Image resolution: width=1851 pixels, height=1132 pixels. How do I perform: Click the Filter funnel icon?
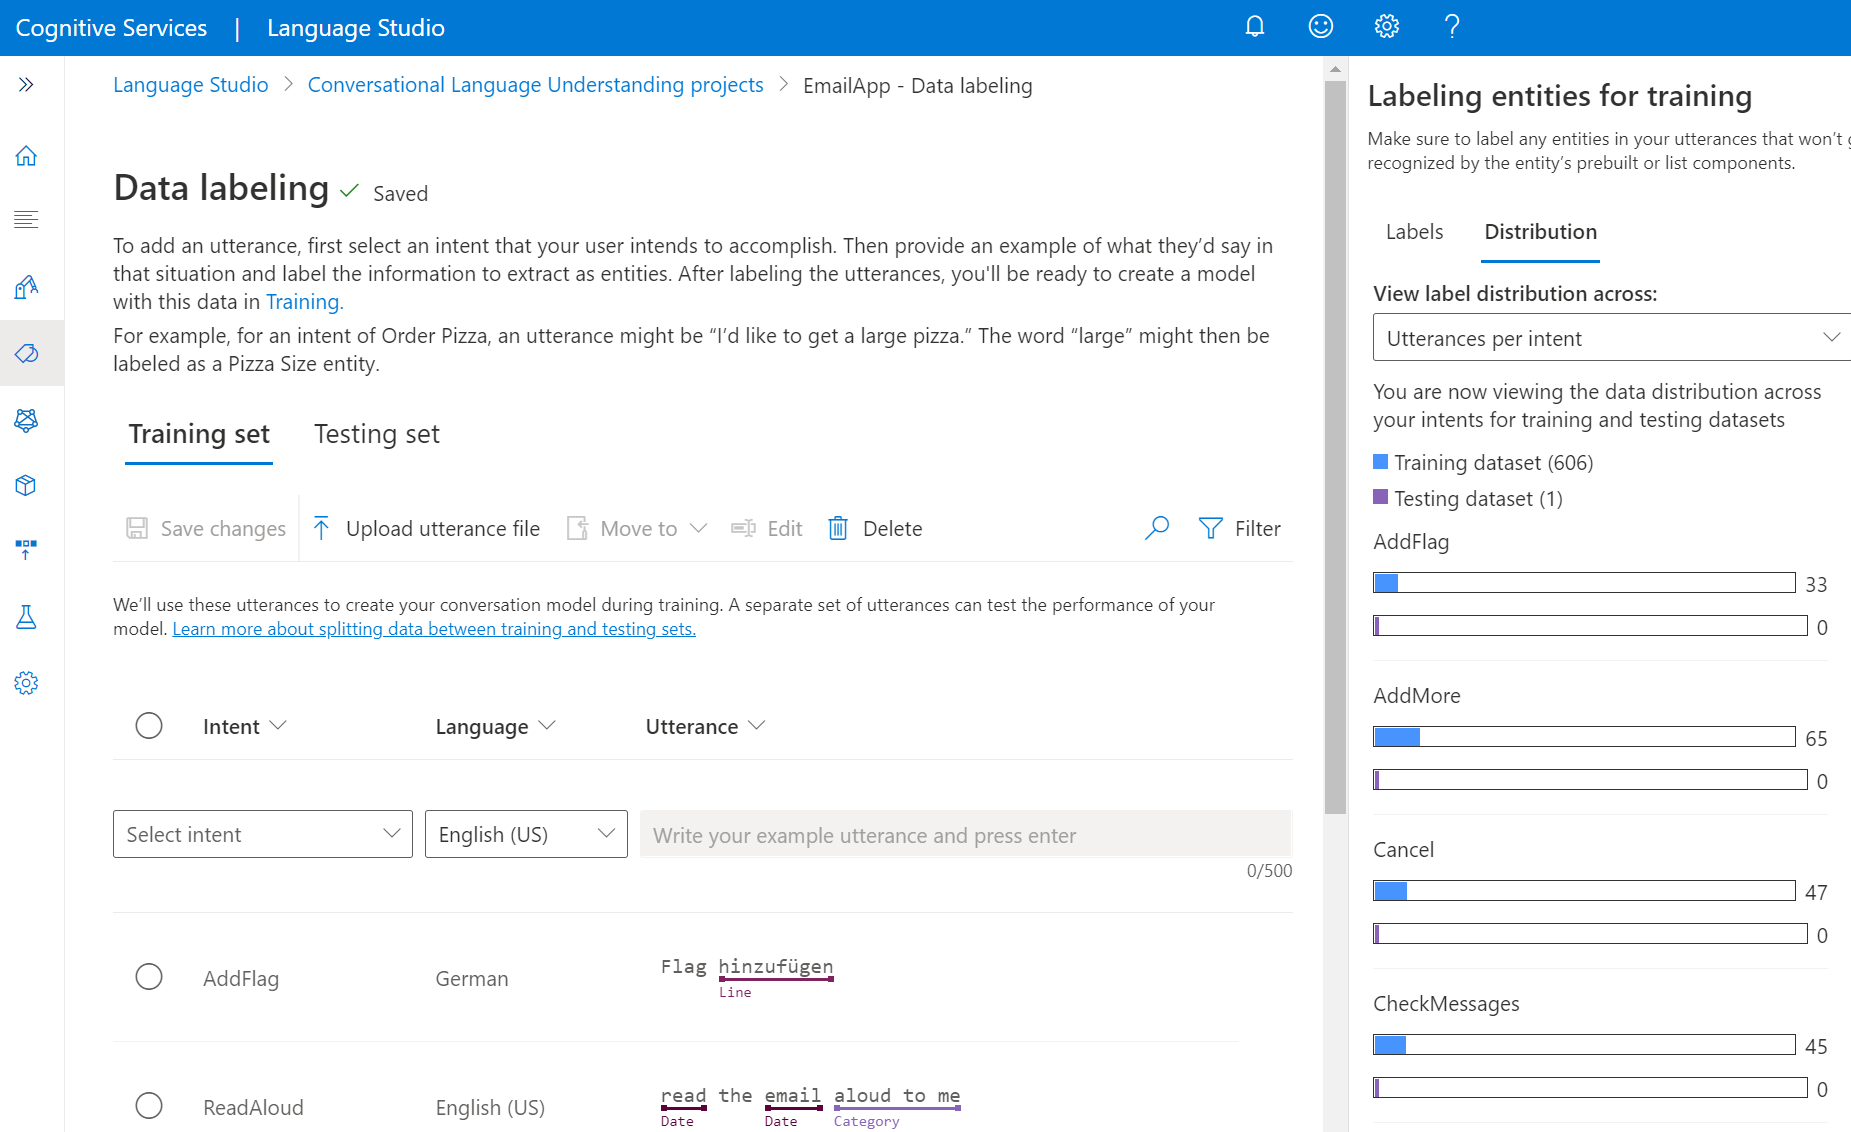[x=1211, y=528]
